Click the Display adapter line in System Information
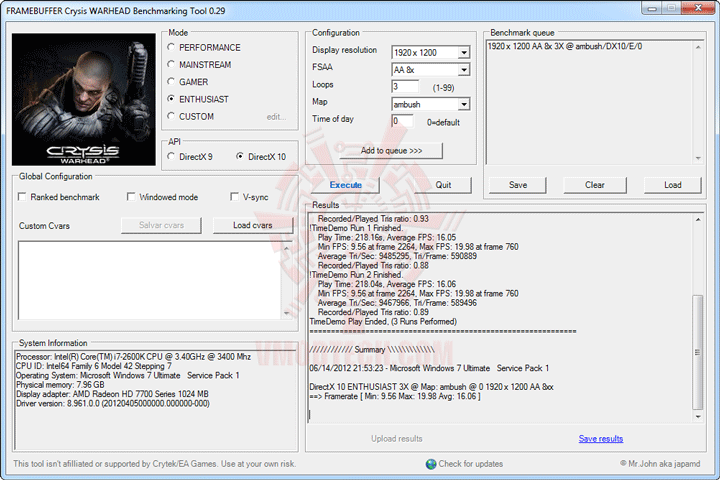Screen dimensions: 720x480 coord(112,394)
